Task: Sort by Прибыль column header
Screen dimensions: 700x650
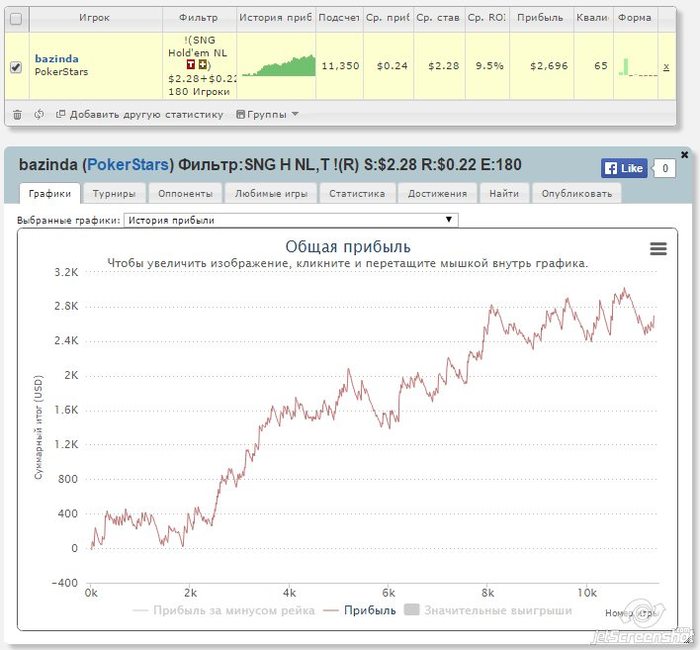Action: click(541, 18)
